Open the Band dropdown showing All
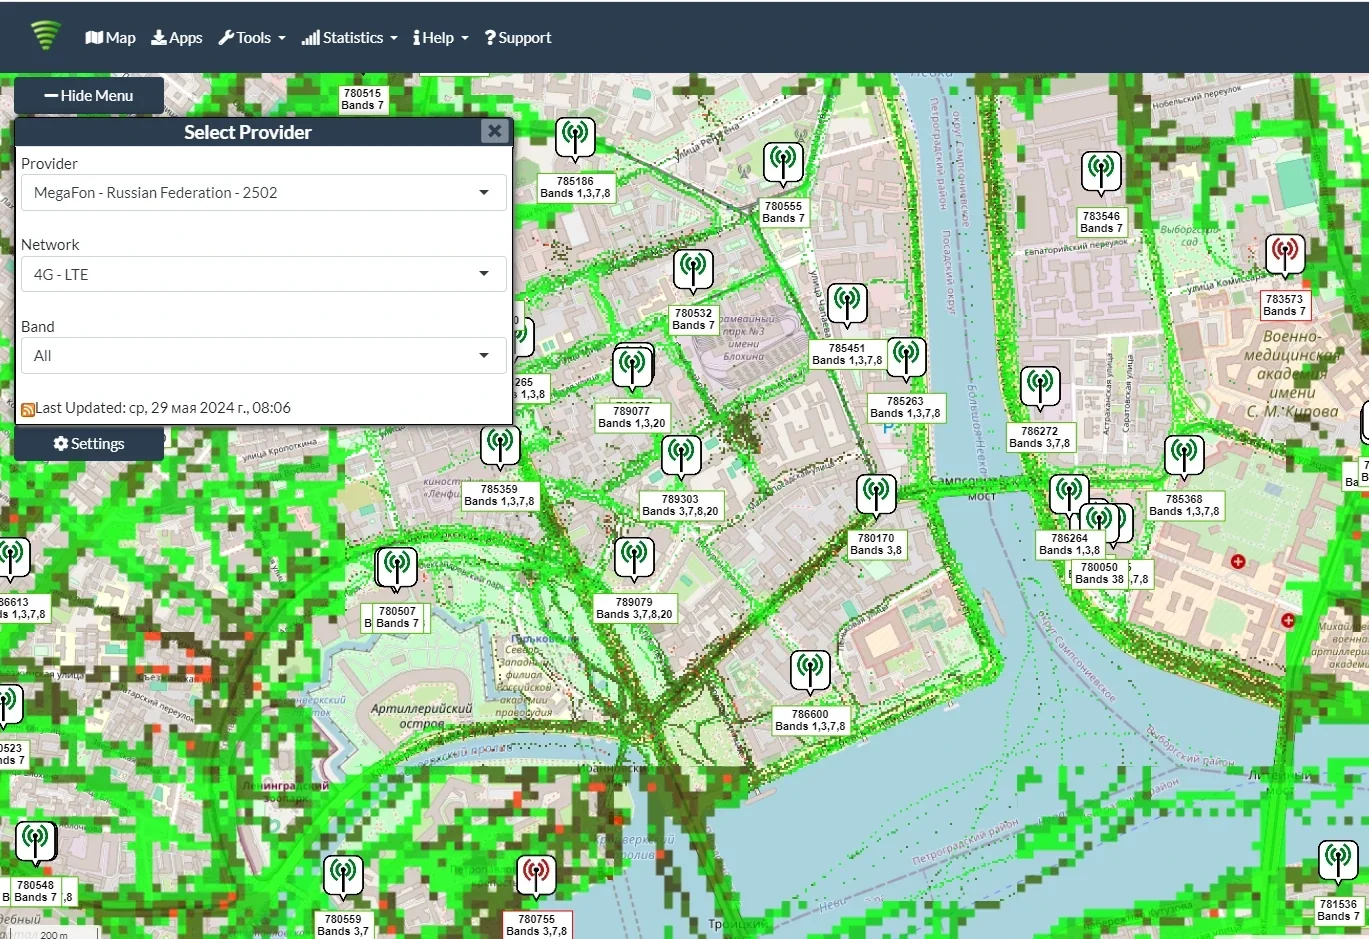The width and height of the screenshot is (1369, 939). [263, 356]
